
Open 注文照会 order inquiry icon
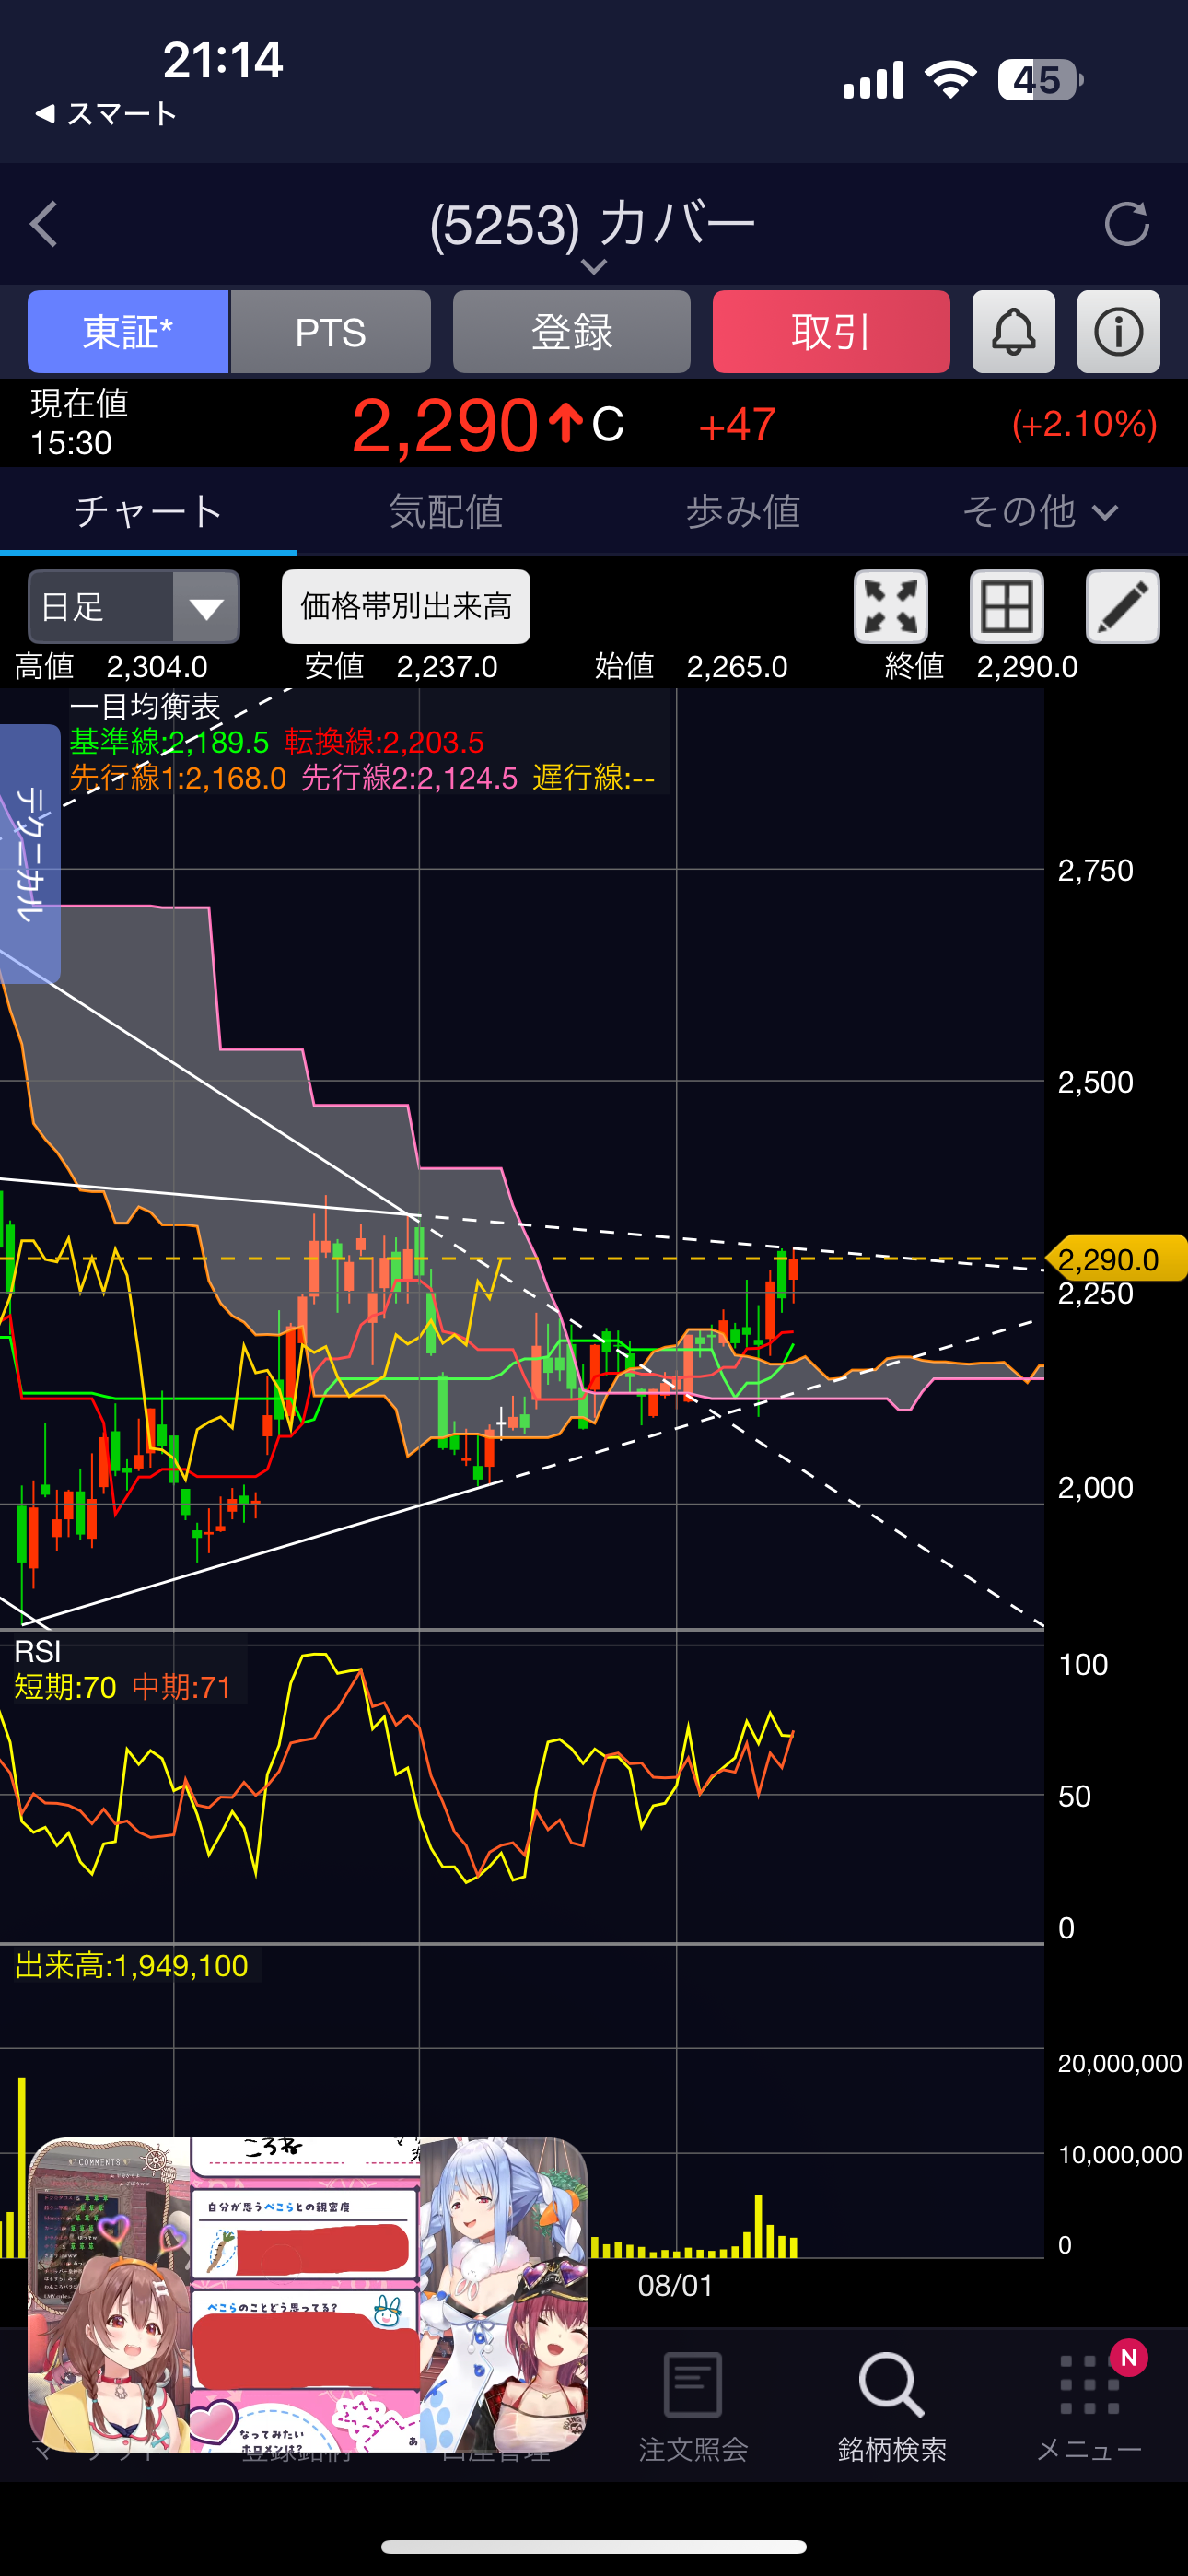(x=693, y=2406)
